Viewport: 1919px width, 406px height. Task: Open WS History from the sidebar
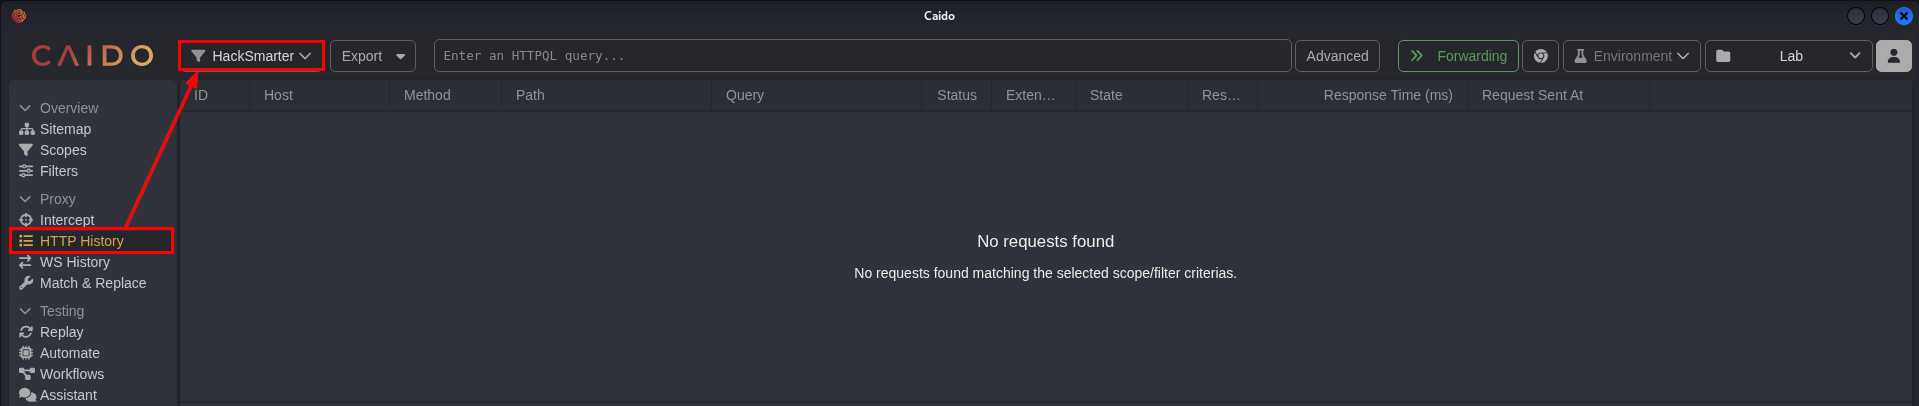74,262
